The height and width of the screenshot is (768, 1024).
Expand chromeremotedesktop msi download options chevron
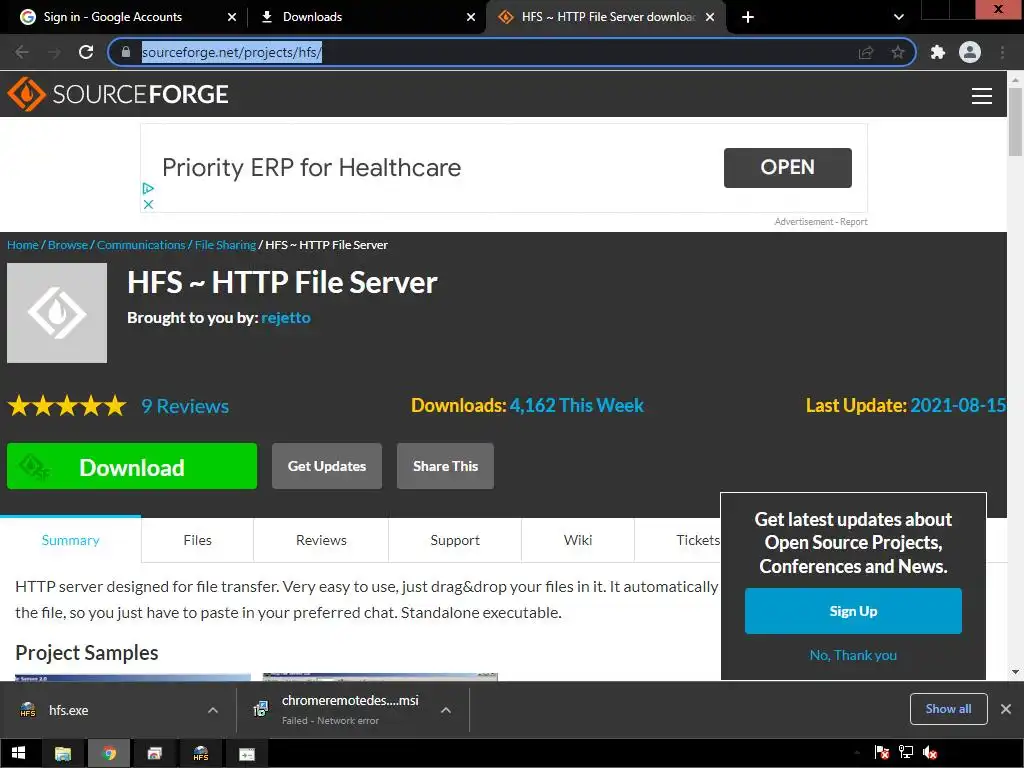445,710
